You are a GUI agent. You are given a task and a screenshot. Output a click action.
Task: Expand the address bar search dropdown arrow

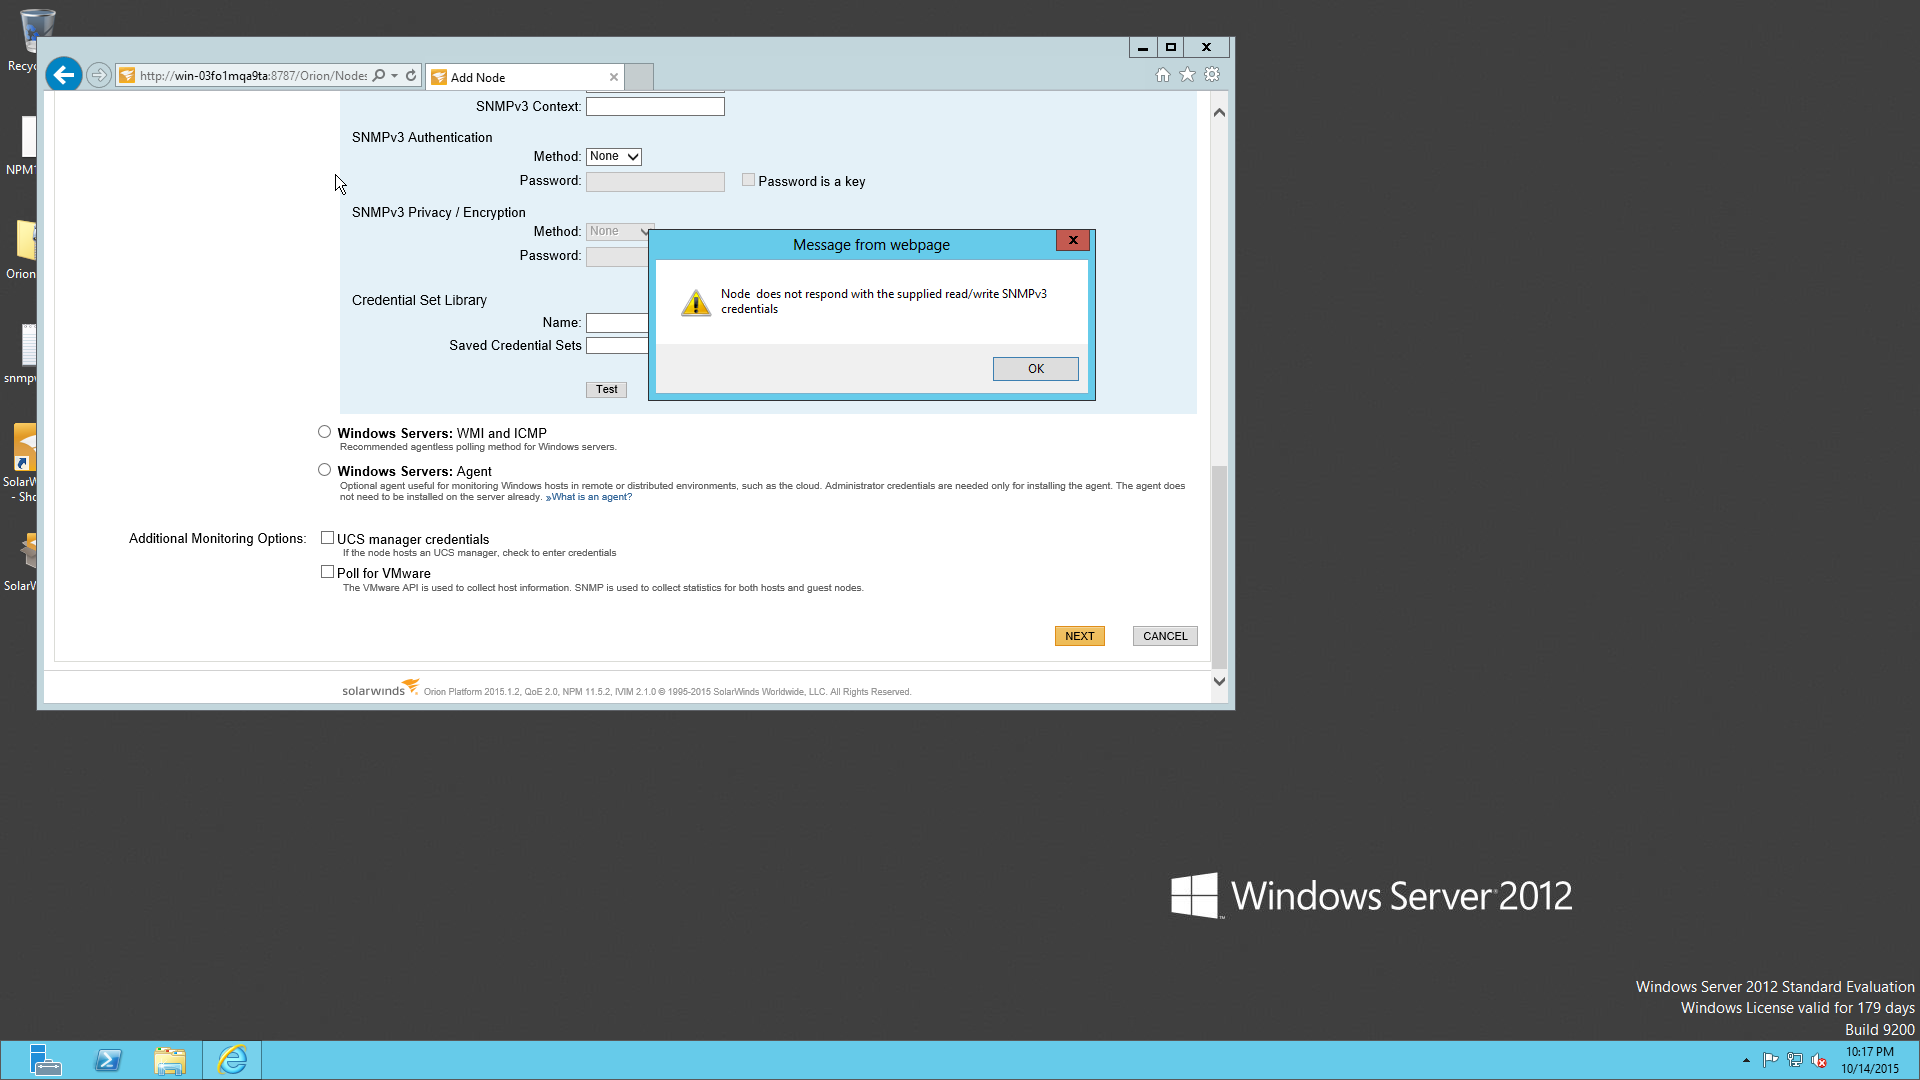395,75
